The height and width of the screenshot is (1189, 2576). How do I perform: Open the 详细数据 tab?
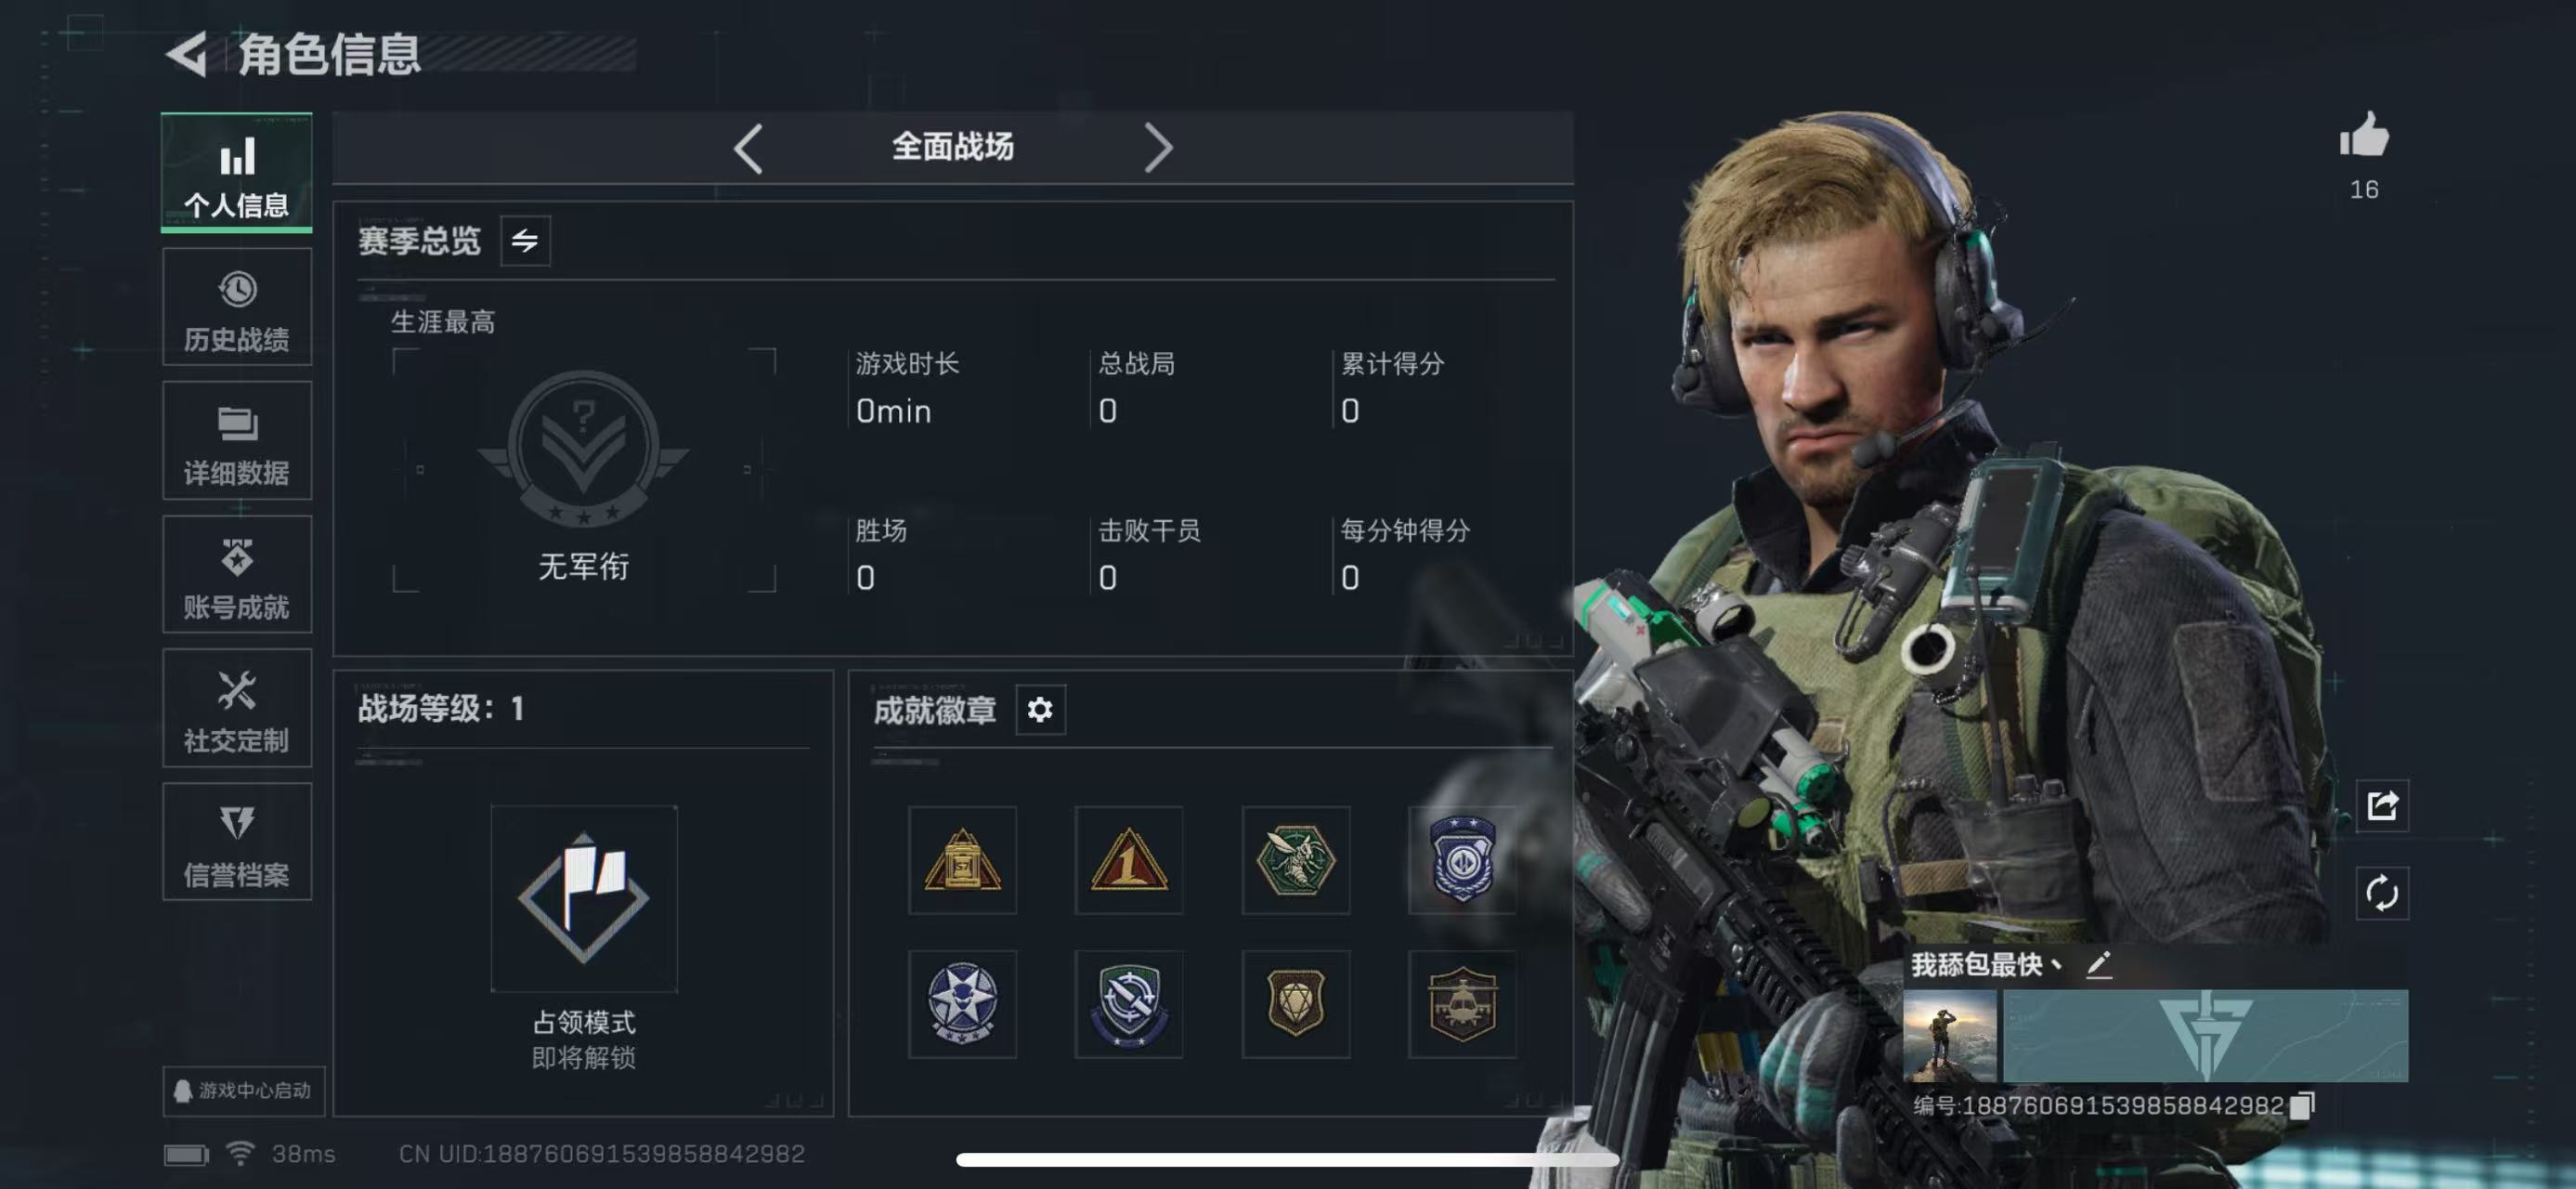click(237, 441)
